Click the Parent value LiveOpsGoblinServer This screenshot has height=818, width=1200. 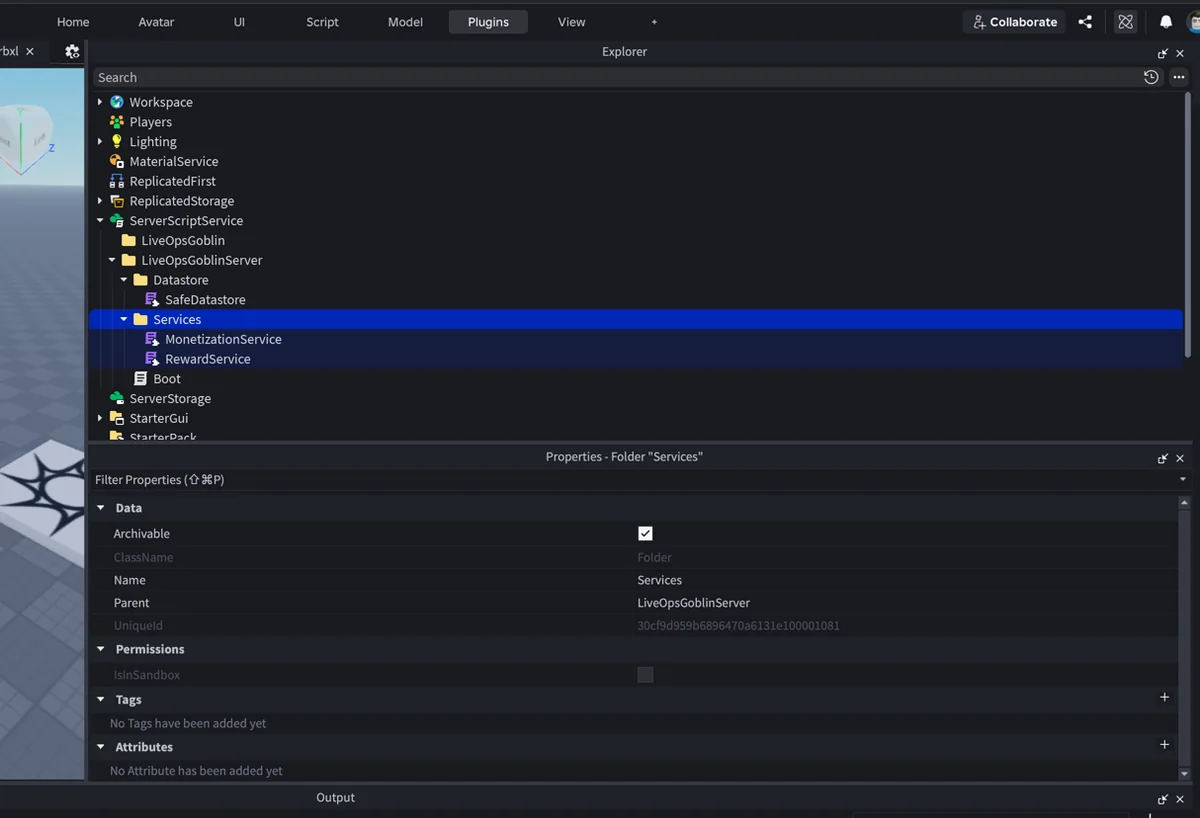tap(694, 603)
